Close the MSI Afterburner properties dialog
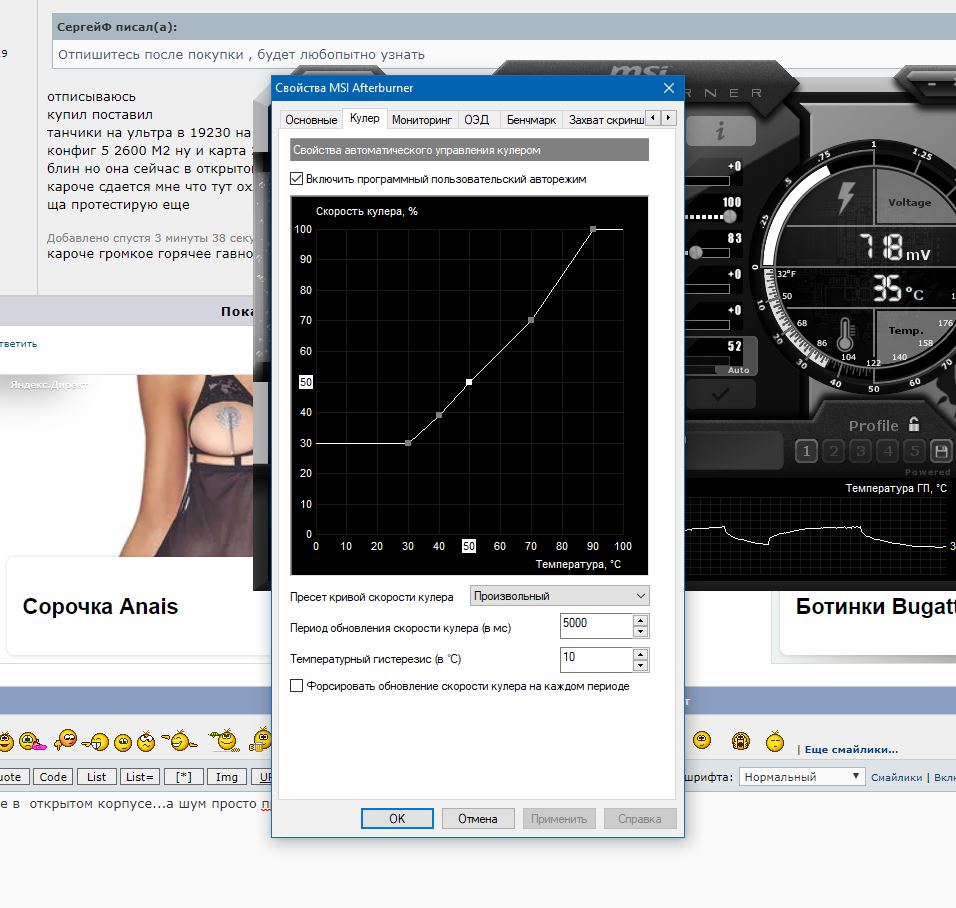Image resolution: width=956 pixels, height=908 pixels. coord(669,88)
